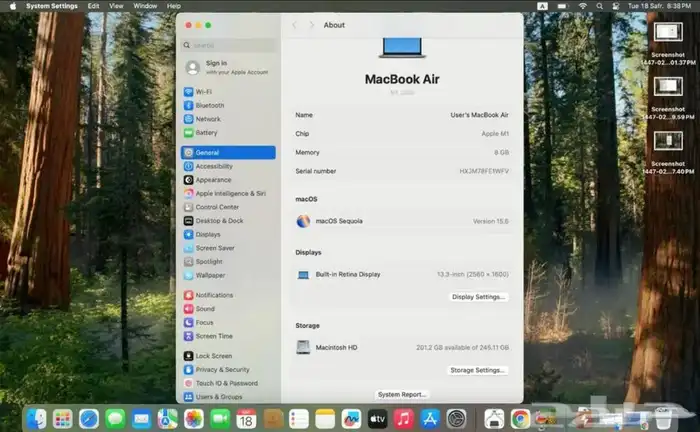700x432 pixels.
Task: Open Touch ID & Password settings
Action: tap(228, 383)
